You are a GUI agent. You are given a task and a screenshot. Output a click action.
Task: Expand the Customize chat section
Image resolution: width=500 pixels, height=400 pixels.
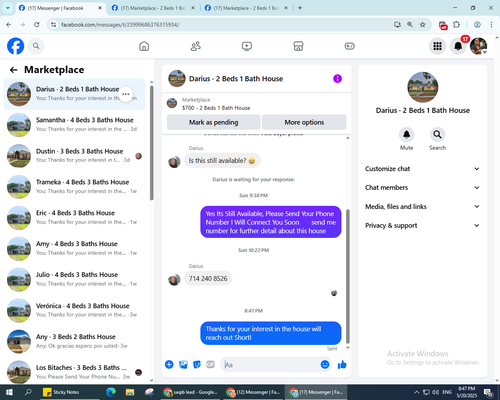coord(422,169)
